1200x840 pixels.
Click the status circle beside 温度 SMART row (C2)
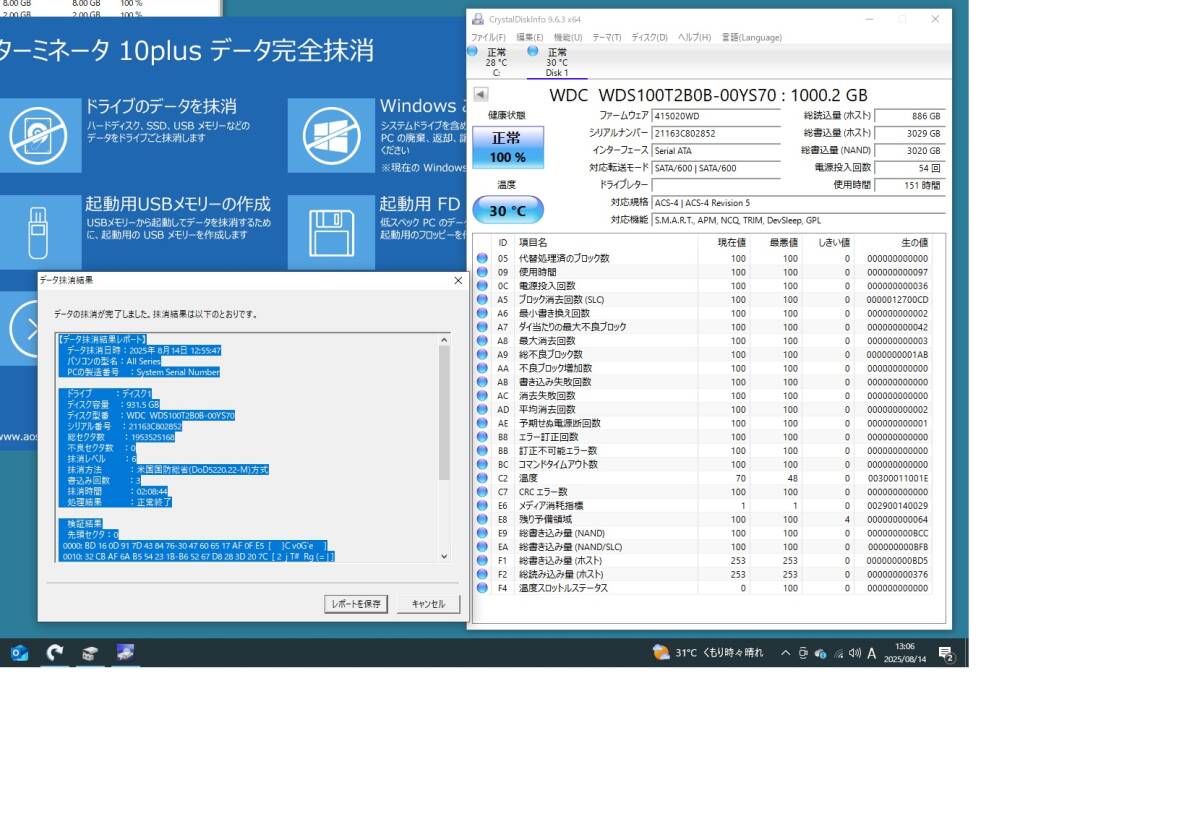tap(482, 478)
